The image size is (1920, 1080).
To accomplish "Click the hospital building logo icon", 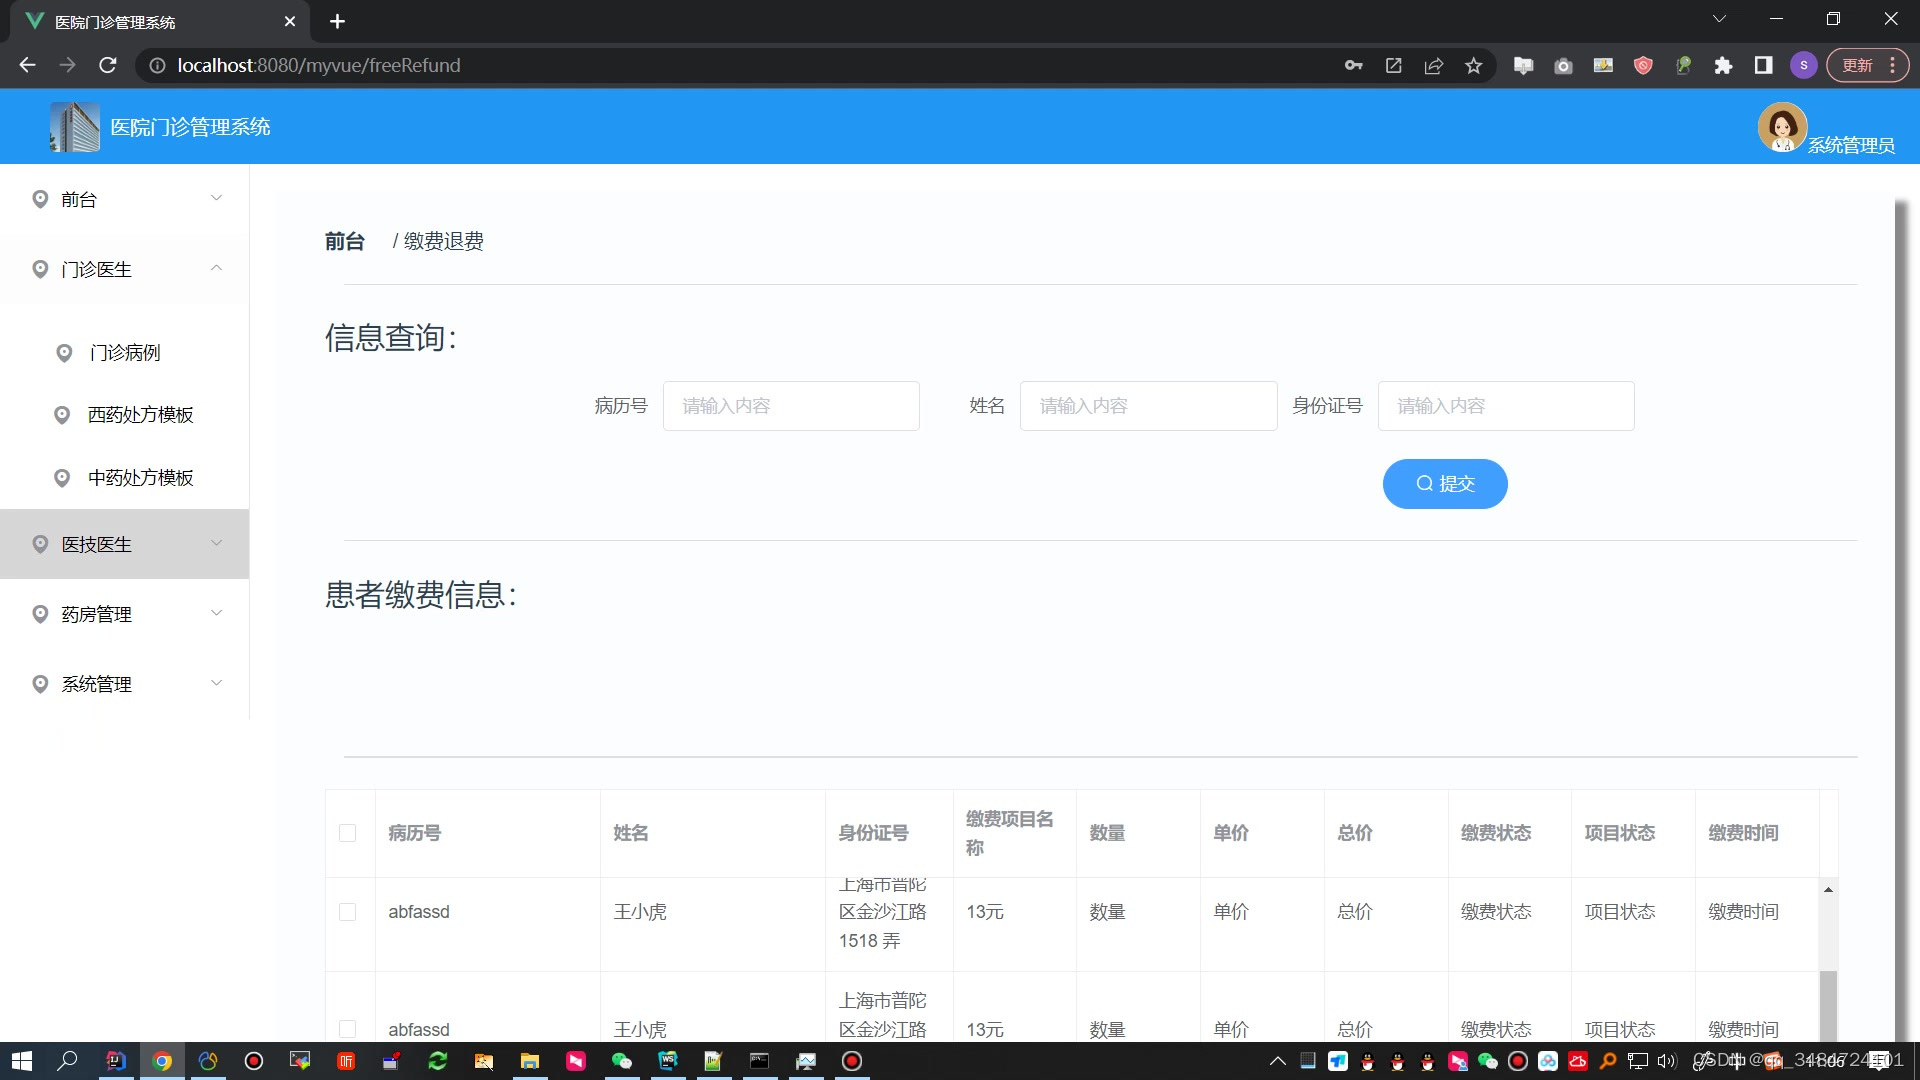I will tap(75, 127).
